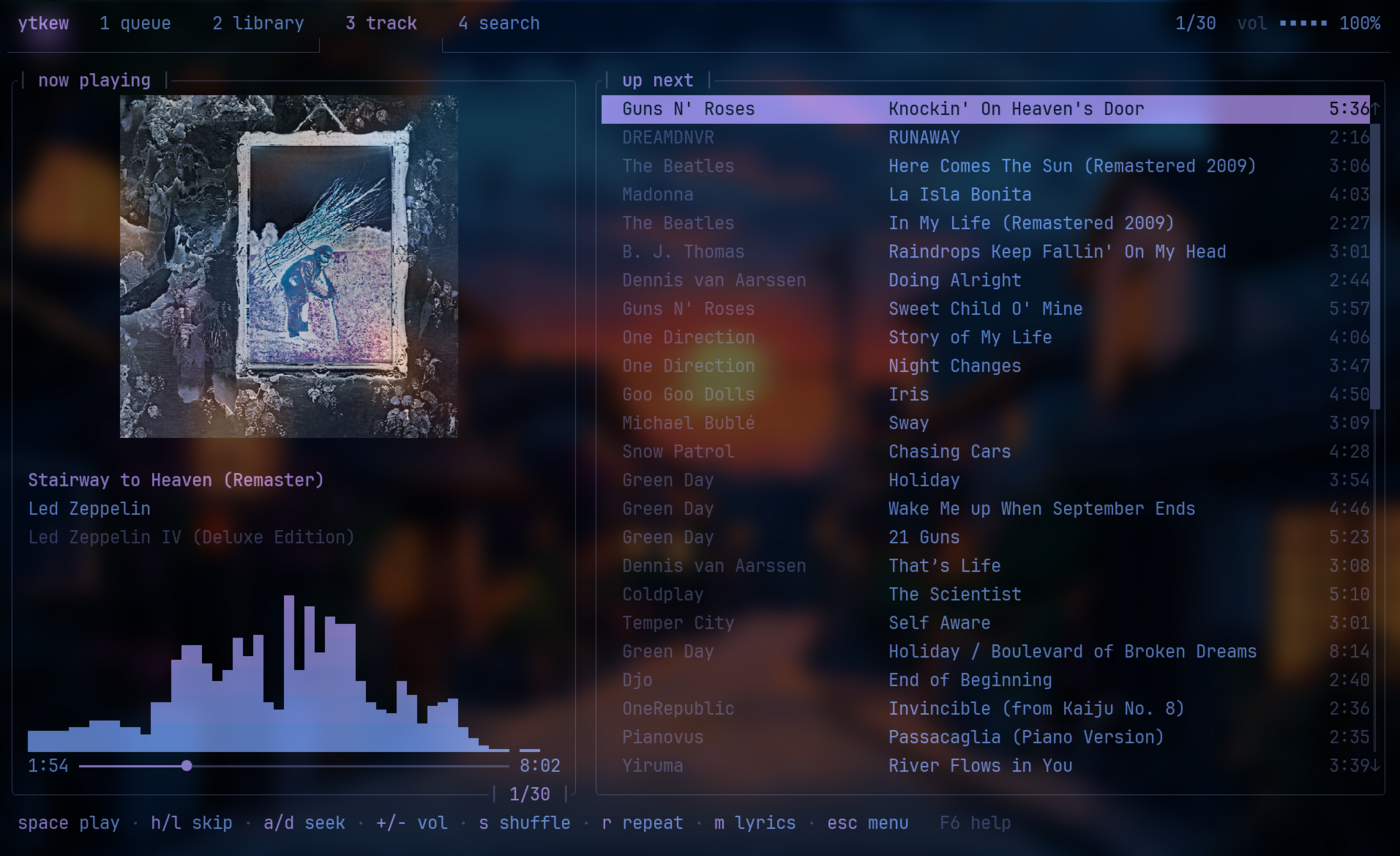Click esc menu in the footer
Image resolution: width=1400 pixels, height=856 pixels.
coord(868,823)
